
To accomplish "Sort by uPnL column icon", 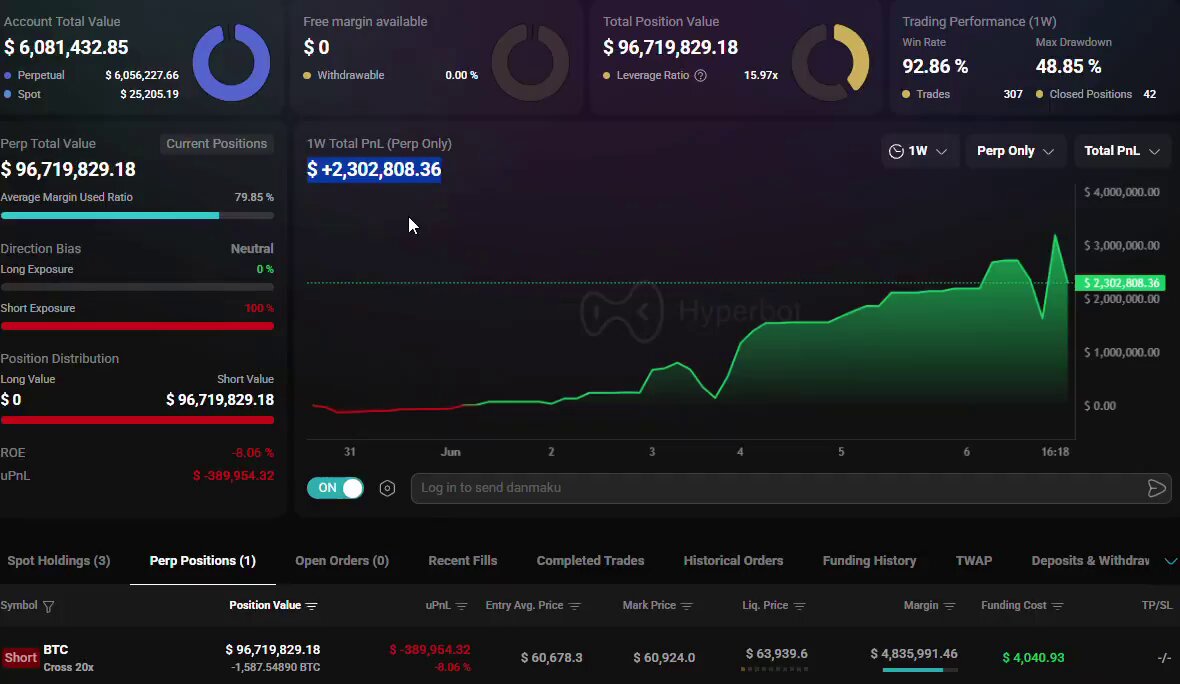I will coord(461,606).
